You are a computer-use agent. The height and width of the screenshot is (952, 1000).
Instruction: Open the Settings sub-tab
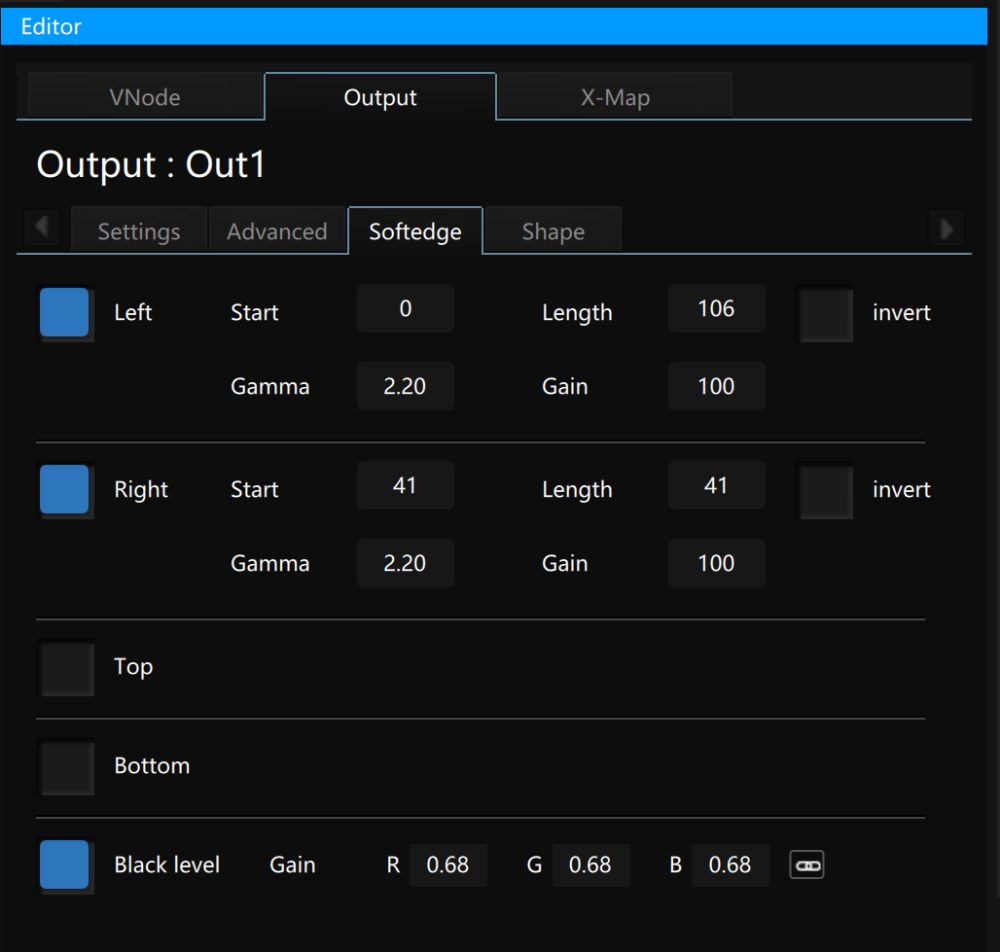(139, 231)
